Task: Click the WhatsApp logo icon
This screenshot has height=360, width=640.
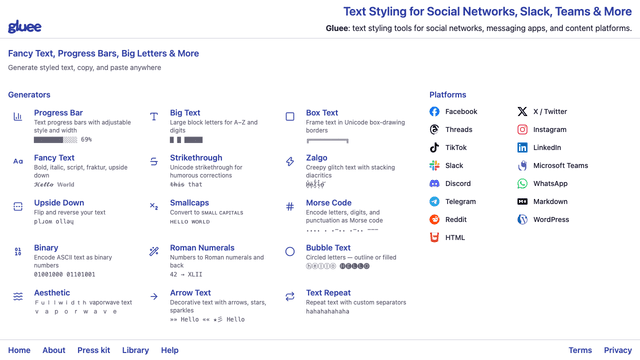Action: (x=522, y=183)
